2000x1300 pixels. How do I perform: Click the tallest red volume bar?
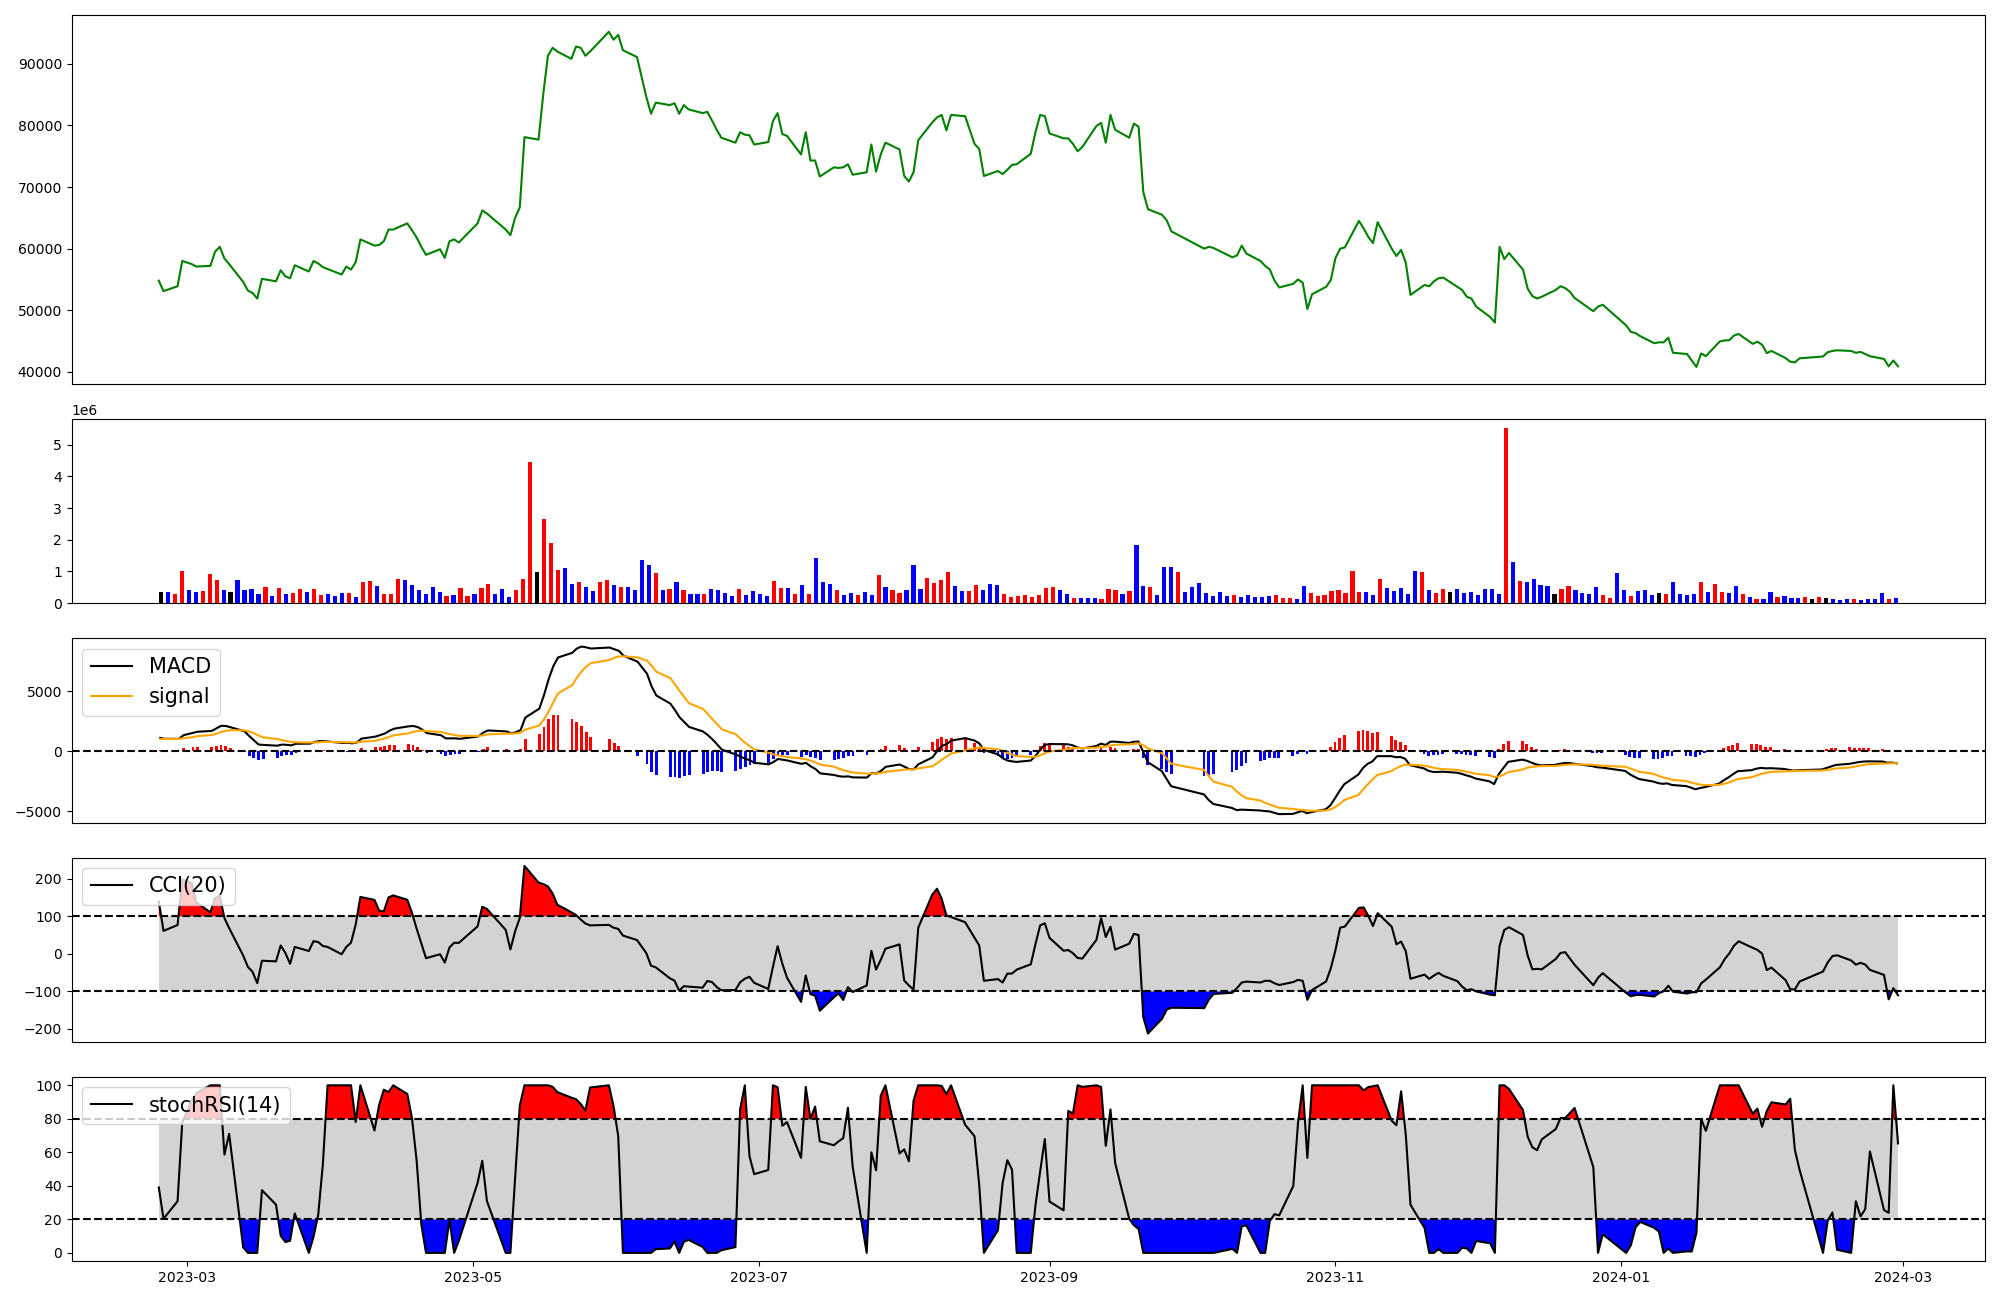coord(1506,515)
